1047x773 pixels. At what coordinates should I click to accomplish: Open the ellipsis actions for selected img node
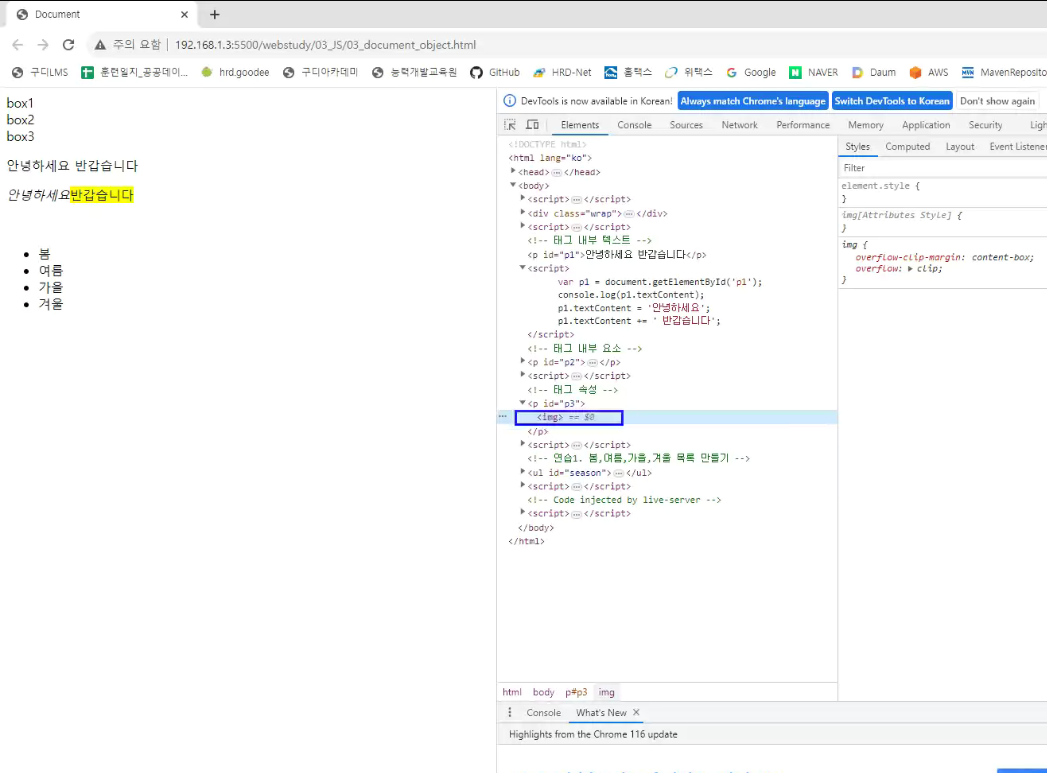point(503,417)
